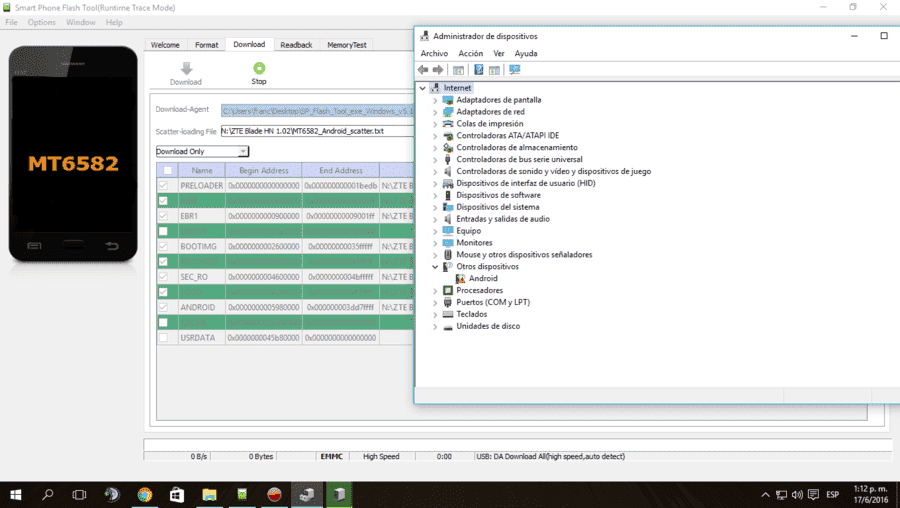Open the Archivo menu in Device Manager
Screen dimensions: 900x508
(x=435, y=53)
